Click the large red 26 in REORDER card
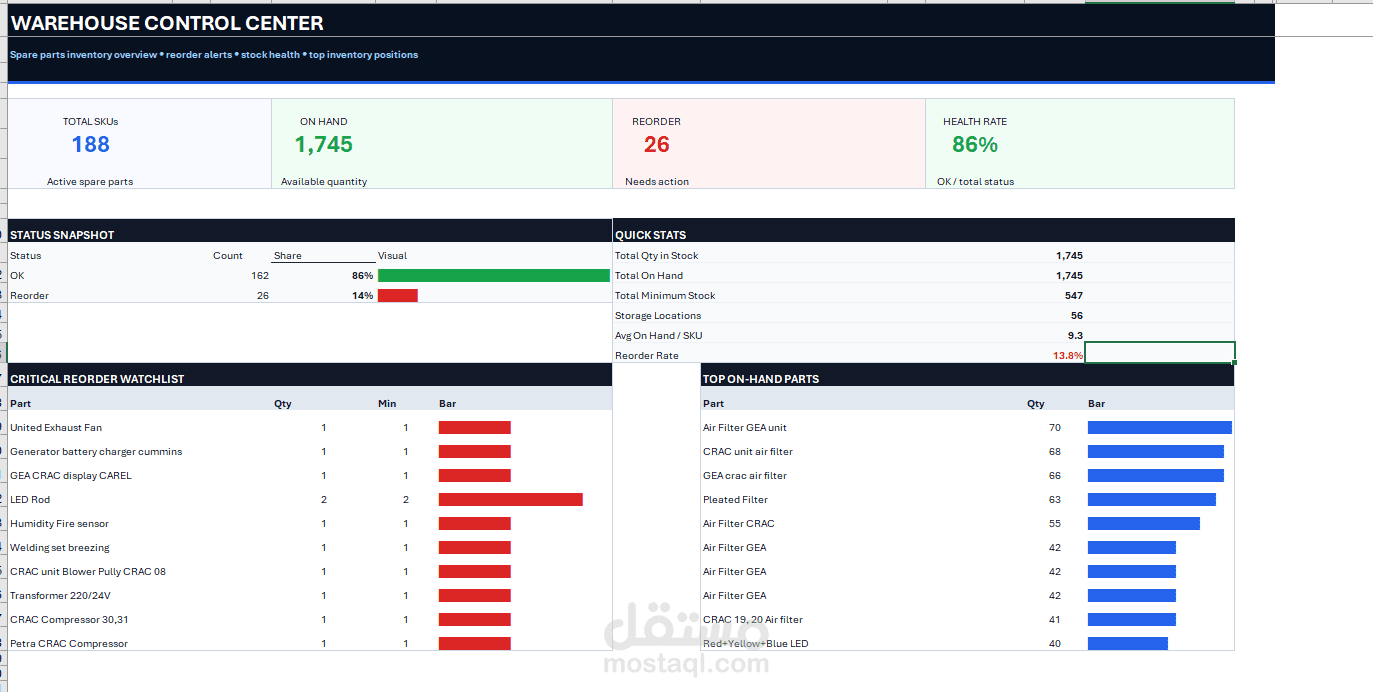1373x692 pixels. click(x=656, y=144)
